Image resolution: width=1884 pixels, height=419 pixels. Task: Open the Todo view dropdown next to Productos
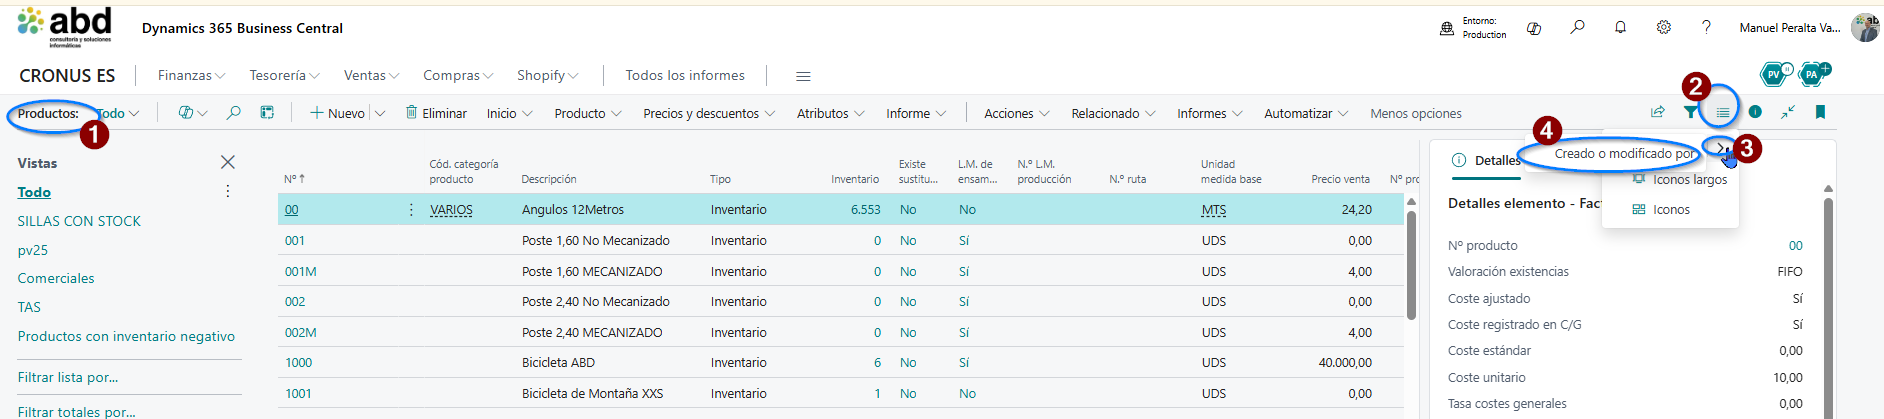tap(119, 113)
